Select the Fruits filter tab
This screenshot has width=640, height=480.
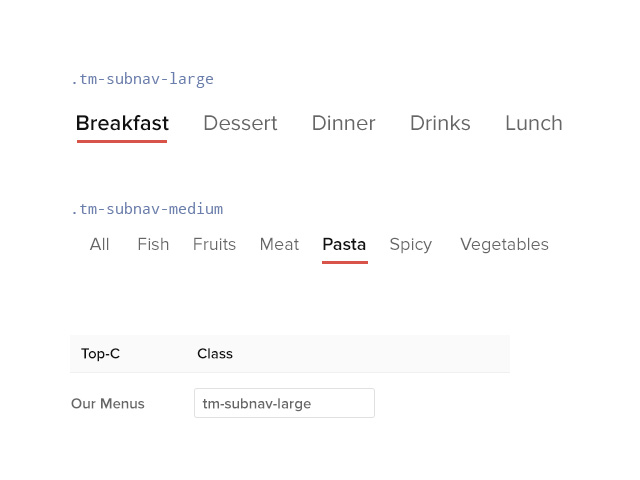tap(214, 244)
